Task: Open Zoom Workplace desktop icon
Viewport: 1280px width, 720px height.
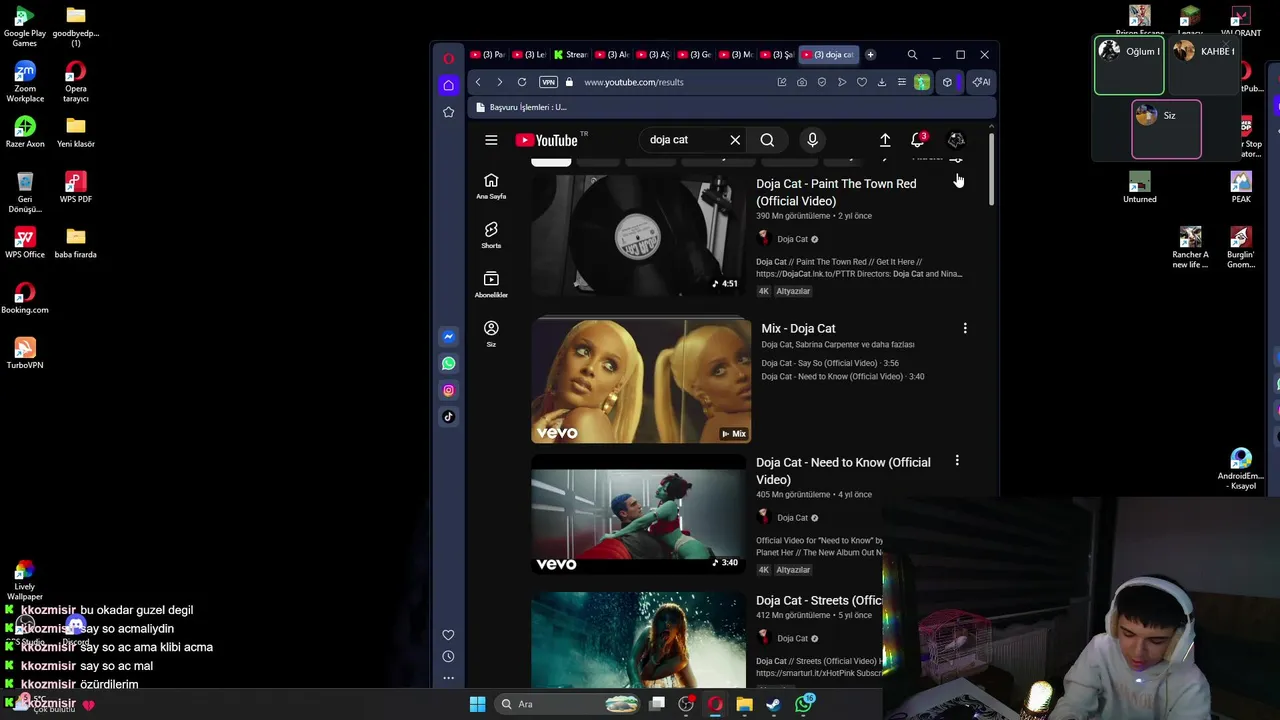Action: 25,82
